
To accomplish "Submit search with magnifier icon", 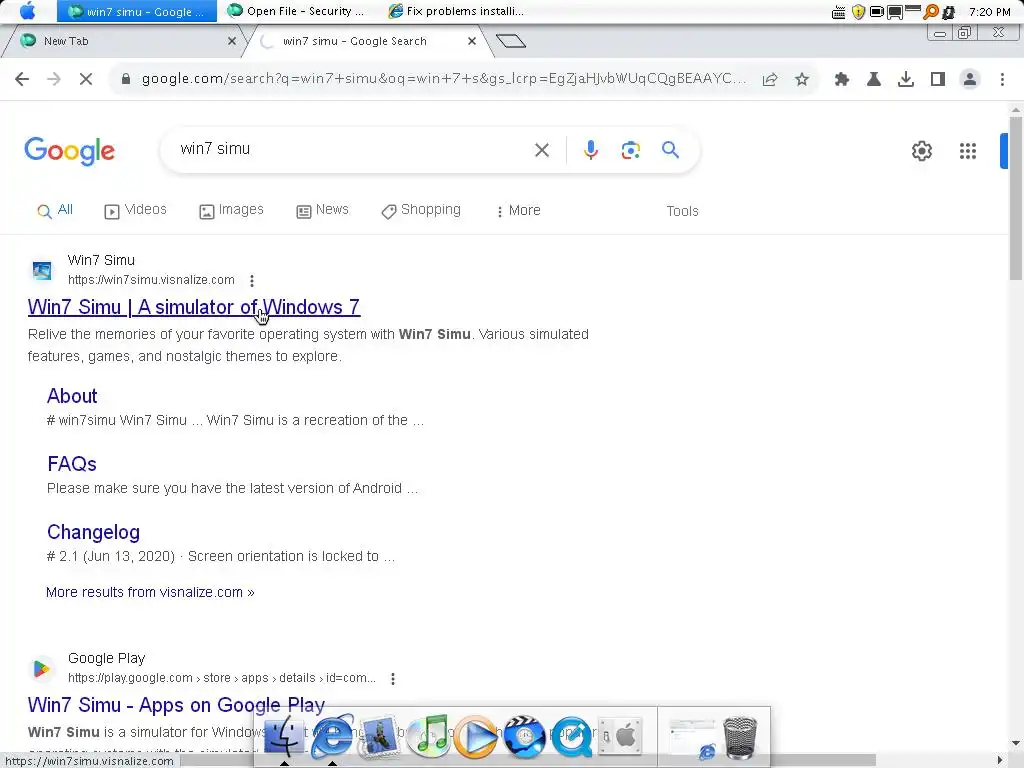I will (670, 150).
